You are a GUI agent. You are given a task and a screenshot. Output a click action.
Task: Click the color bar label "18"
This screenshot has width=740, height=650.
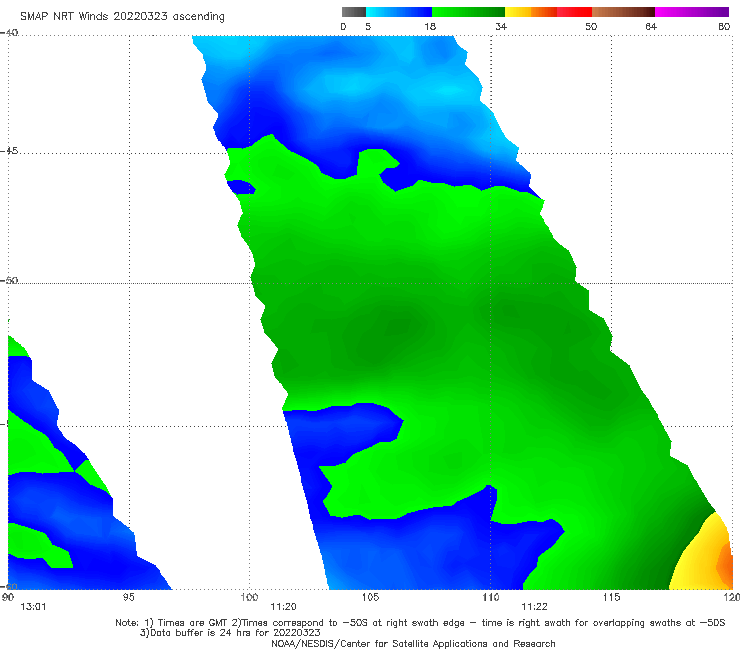(430, 27)
